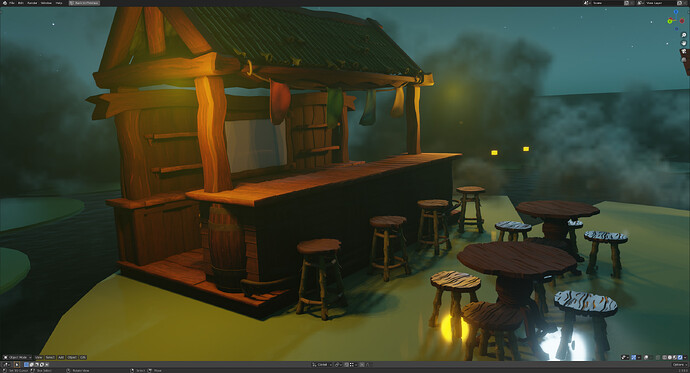
Task: Select wireframe viewport shading
Action: click(x=664, y=358)
